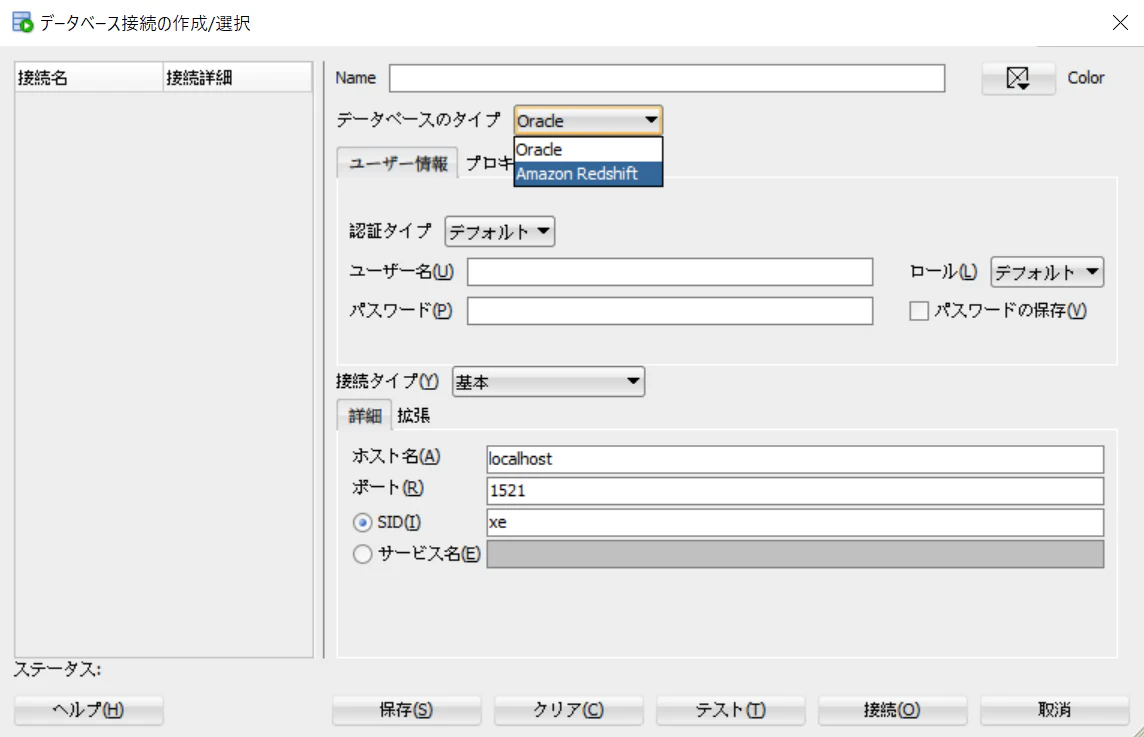This screenshot has height=737, width=1144.
Task: Click the database connection icon in title bar
Action: coord(23,23)
